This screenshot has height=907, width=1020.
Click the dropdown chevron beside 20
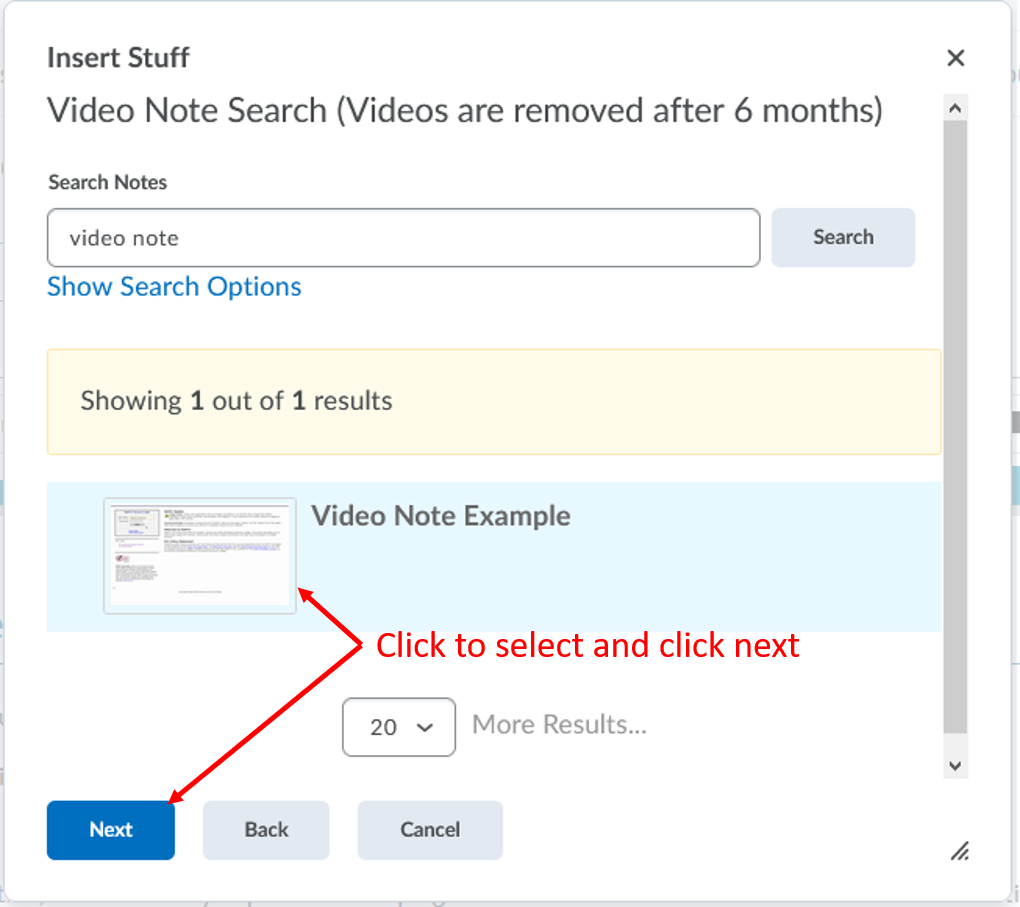click(x=425, y=727)
